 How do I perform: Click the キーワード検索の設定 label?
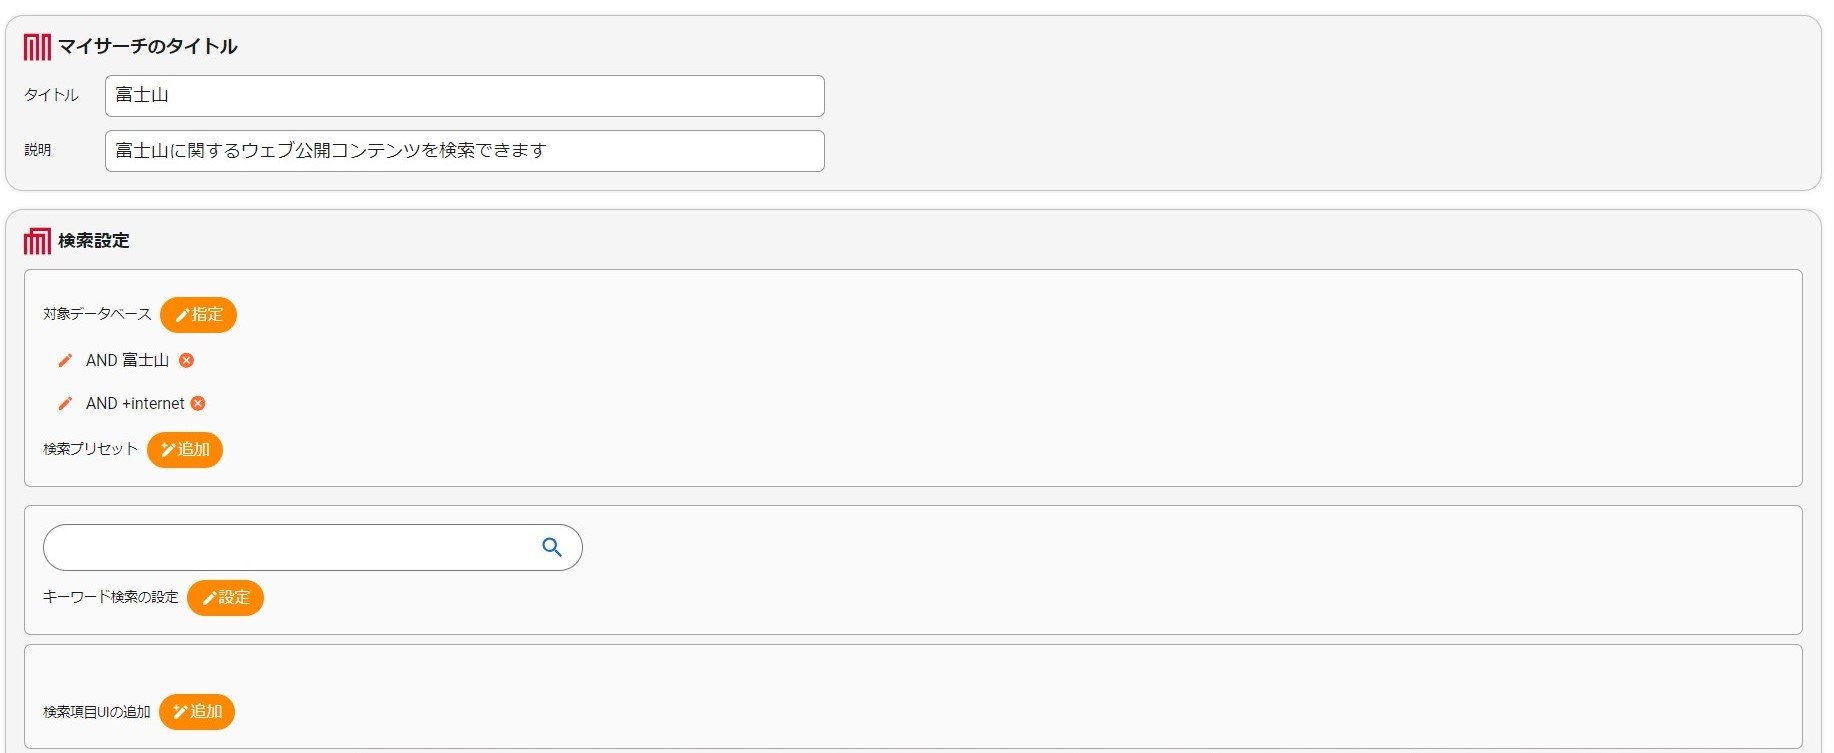pos(110,597)
